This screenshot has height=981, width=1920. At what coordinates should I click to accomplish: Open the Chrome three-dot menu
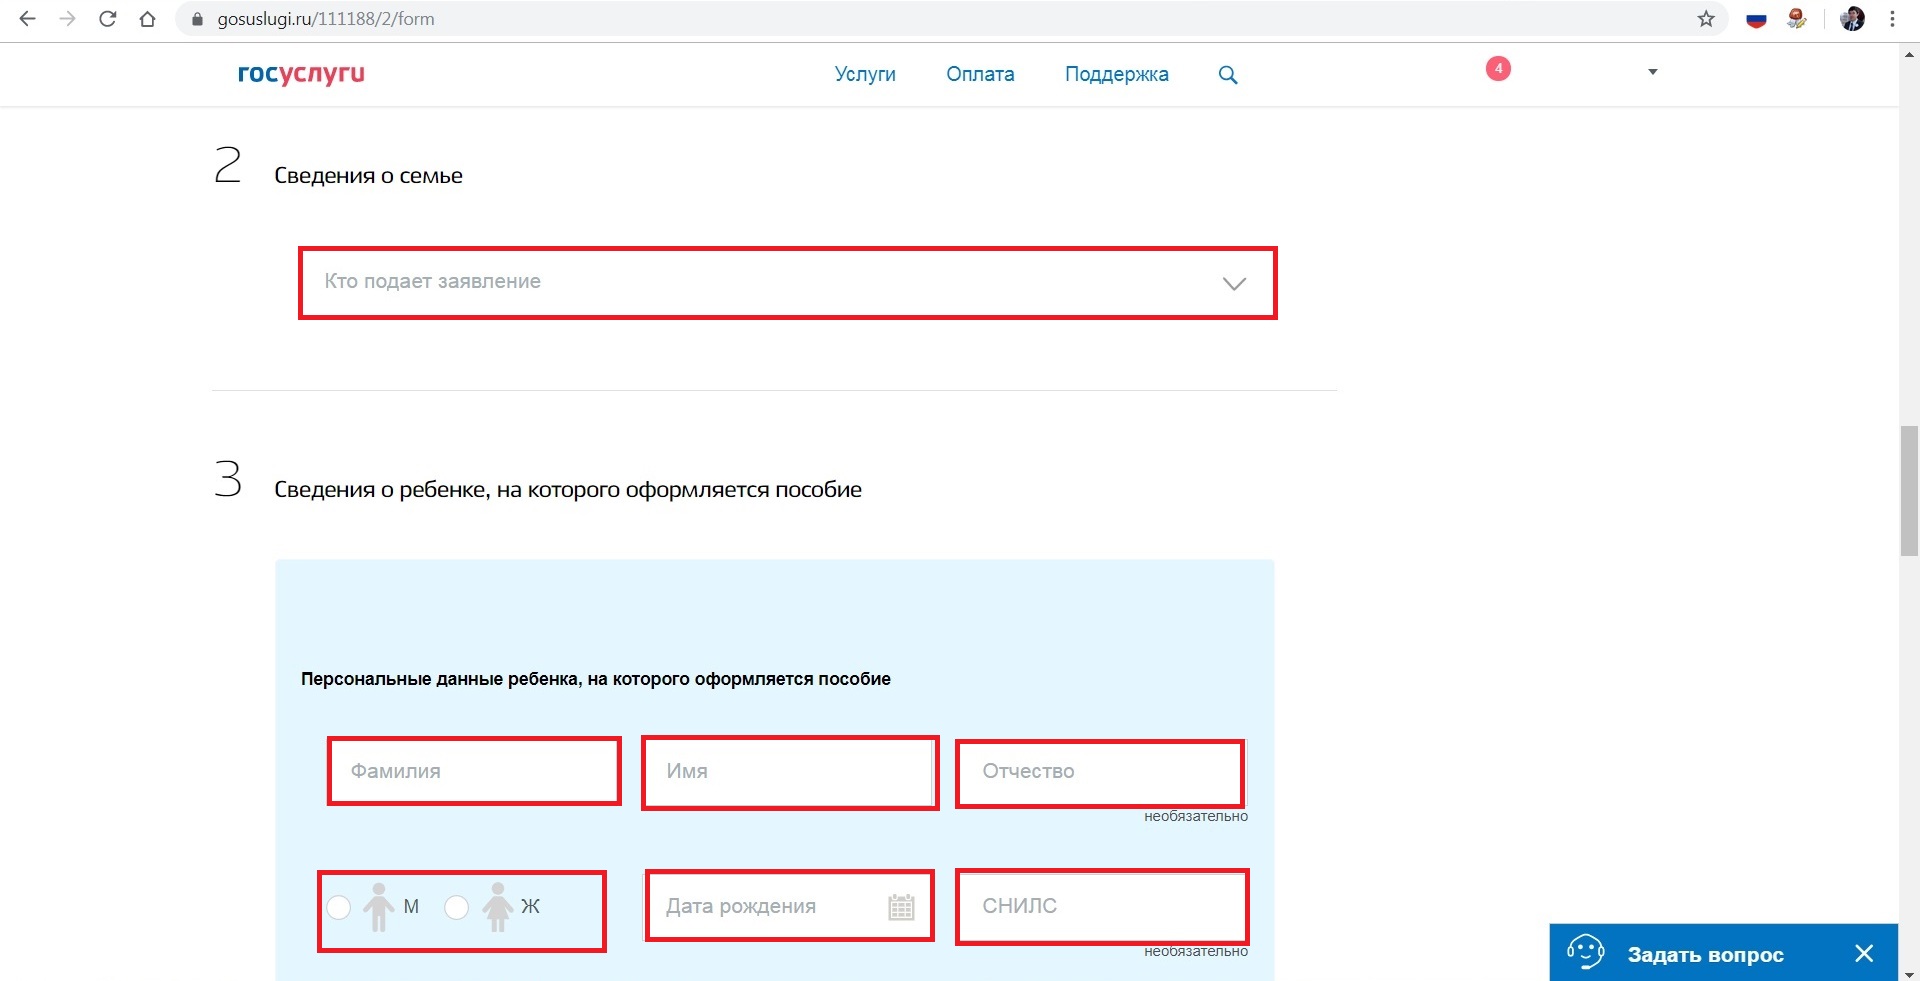[1892, 19]
